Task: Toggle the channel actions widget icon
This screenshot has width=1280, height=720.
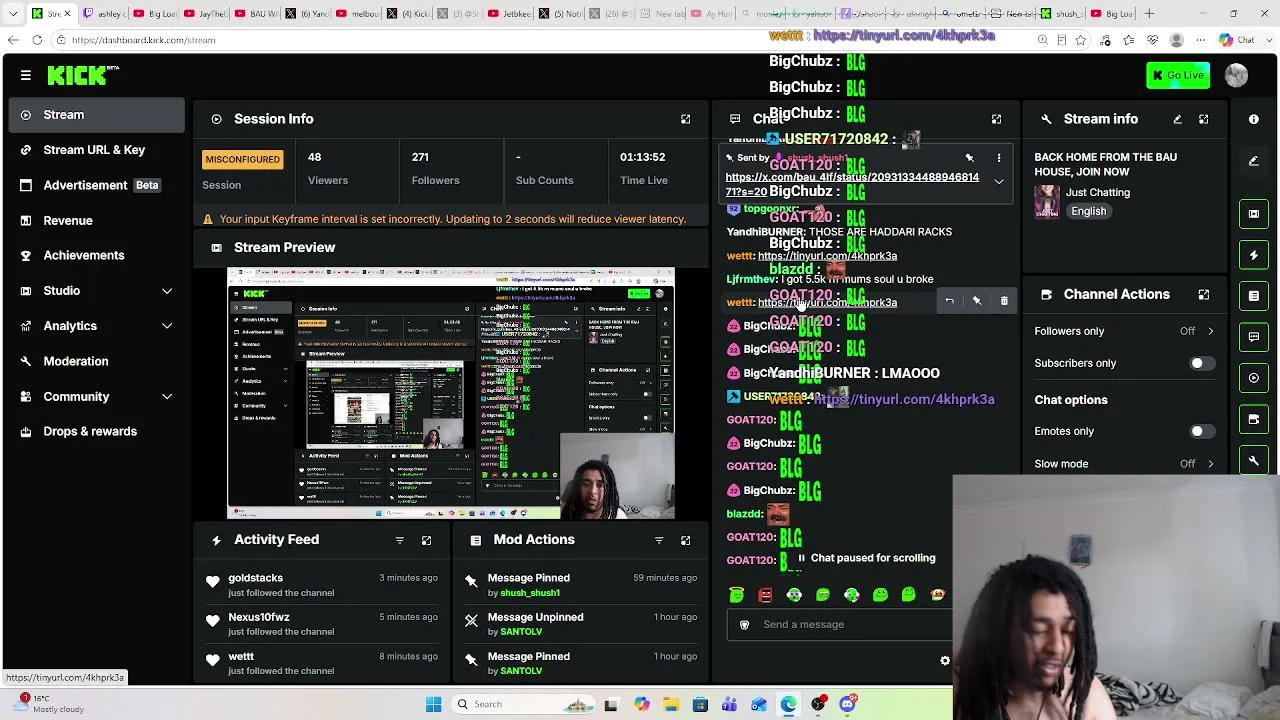Action: click(x=1254, y=419)
